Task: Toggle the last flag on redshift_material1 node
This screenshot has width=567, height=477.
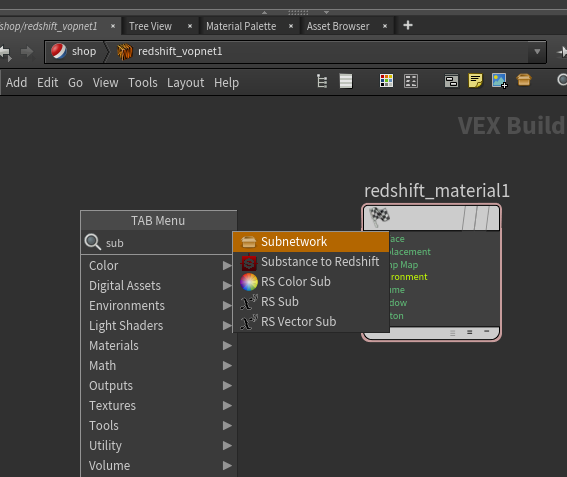Action: point(492,218)
